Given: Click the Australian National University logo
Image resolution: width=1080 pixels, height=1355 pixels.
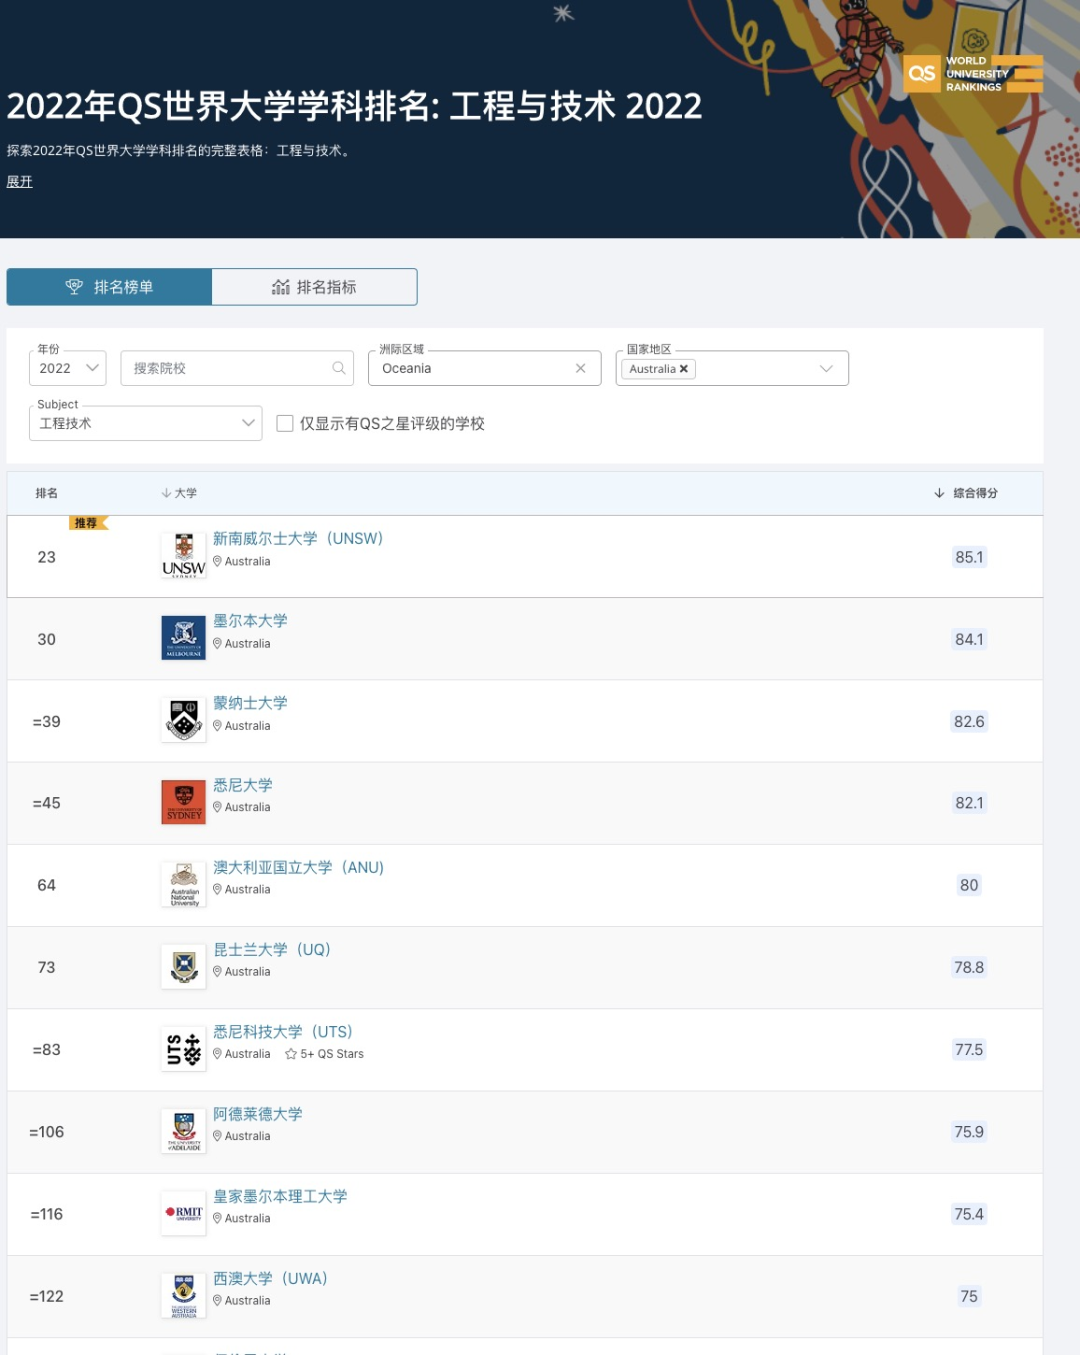Looking at the screenshot, I should (184, 884).
